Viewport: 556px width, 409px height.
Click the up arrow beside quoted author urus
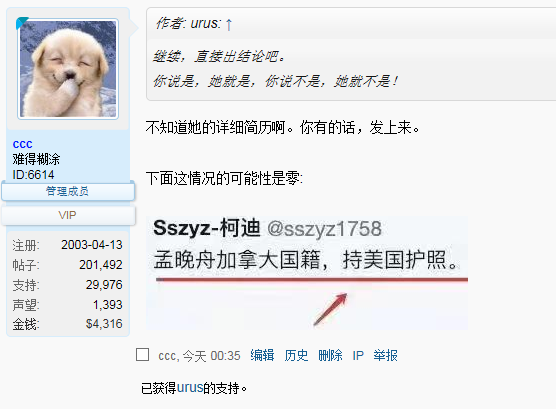tap(229, 25)
